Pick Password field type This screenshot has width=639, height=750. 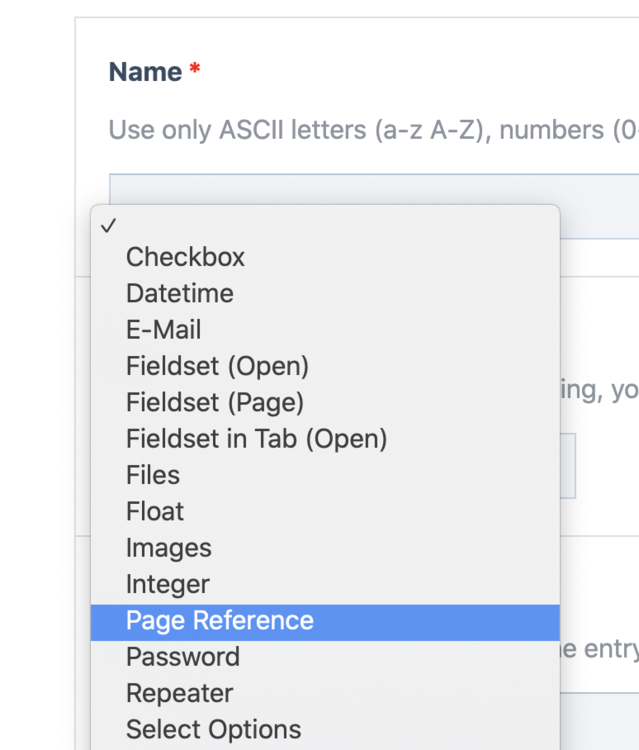(x=182, y=657)
